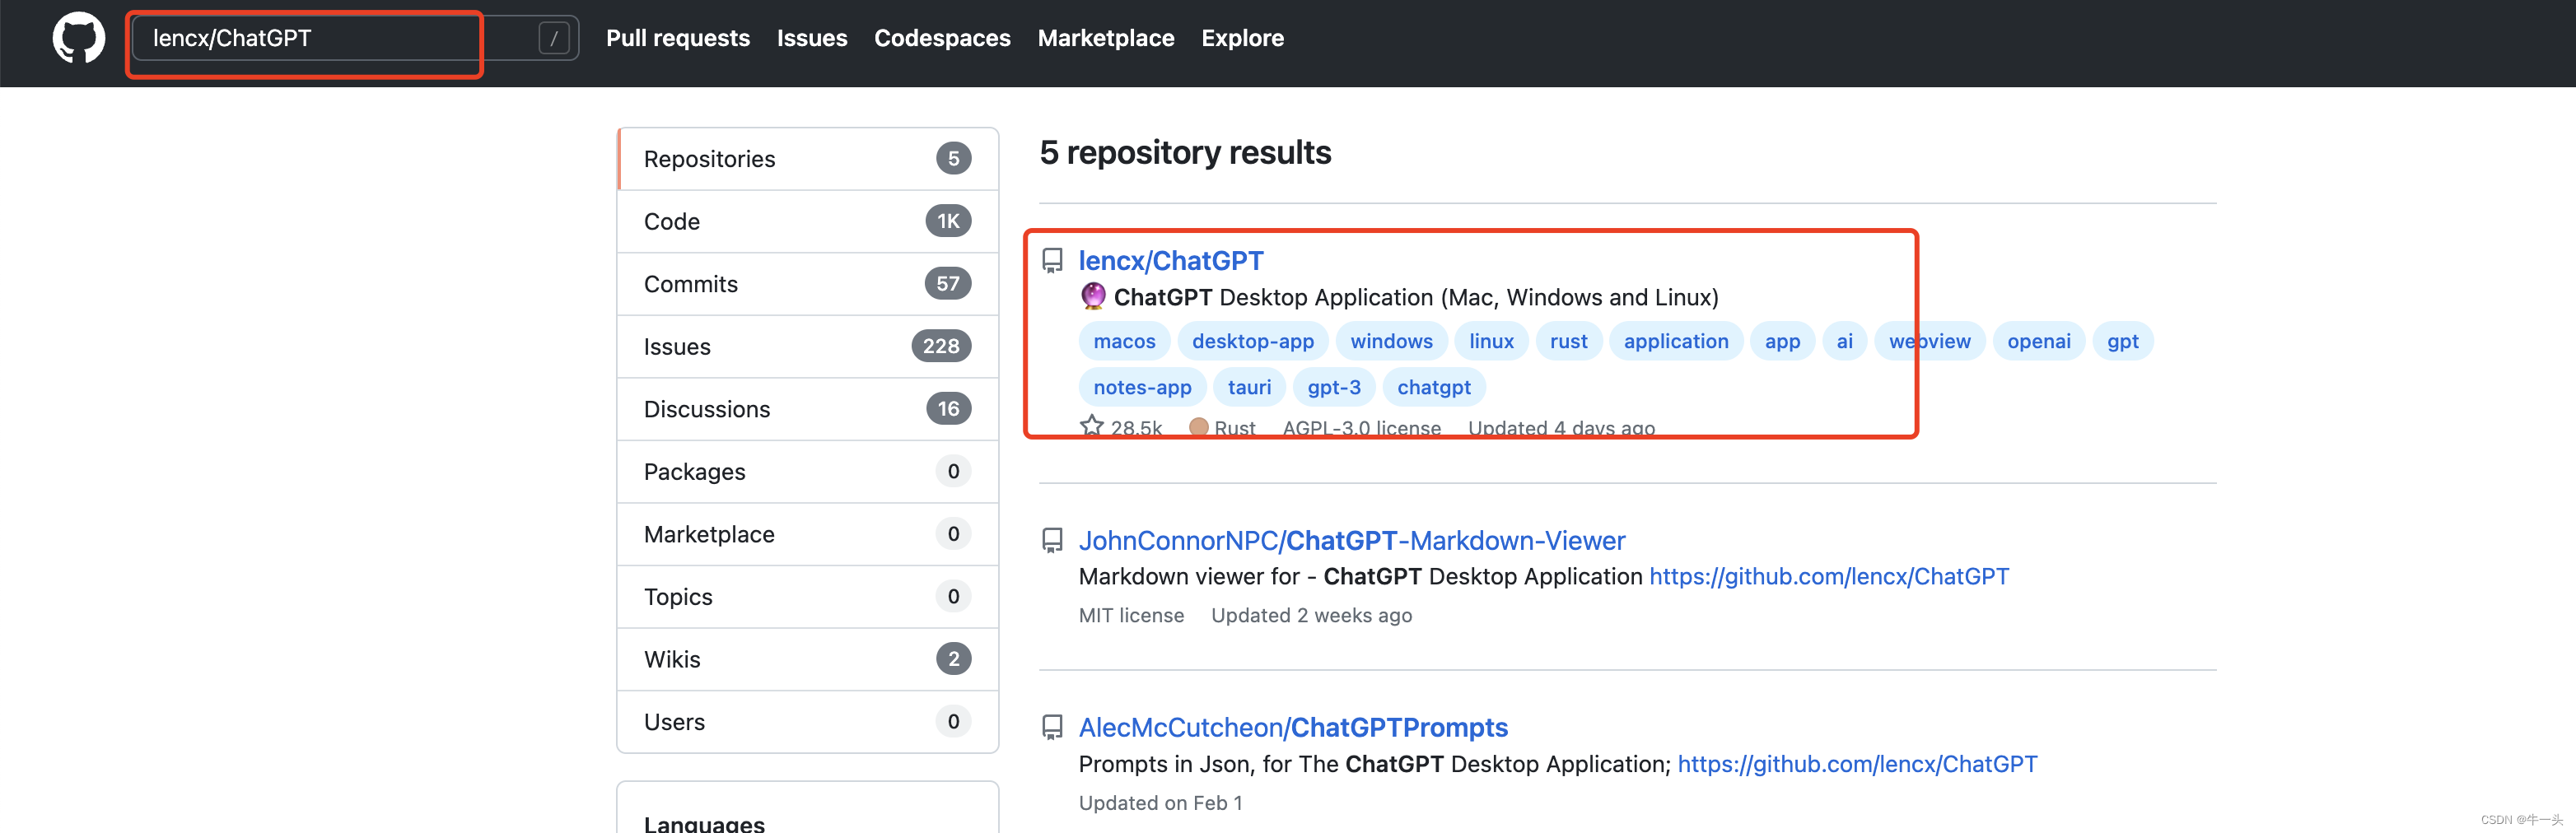Image resolution: width=2576 pixels, height=833 pixels.
Task: Click 'MIT license' text
Action: click(x=1131, y=616)
